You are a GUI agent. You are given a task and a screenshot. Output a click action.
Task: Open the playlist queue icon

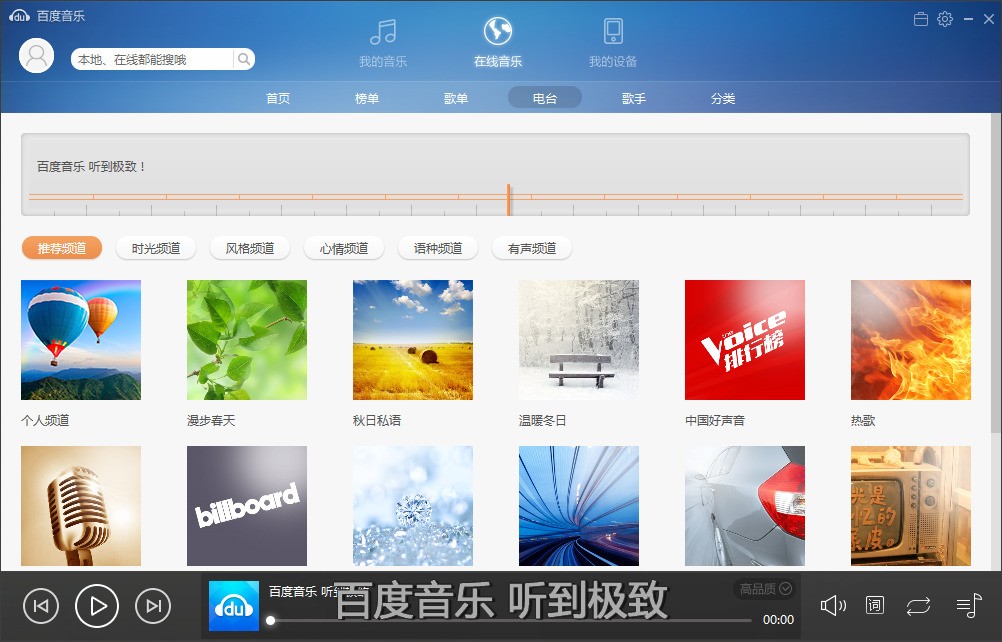pos(969,605)
